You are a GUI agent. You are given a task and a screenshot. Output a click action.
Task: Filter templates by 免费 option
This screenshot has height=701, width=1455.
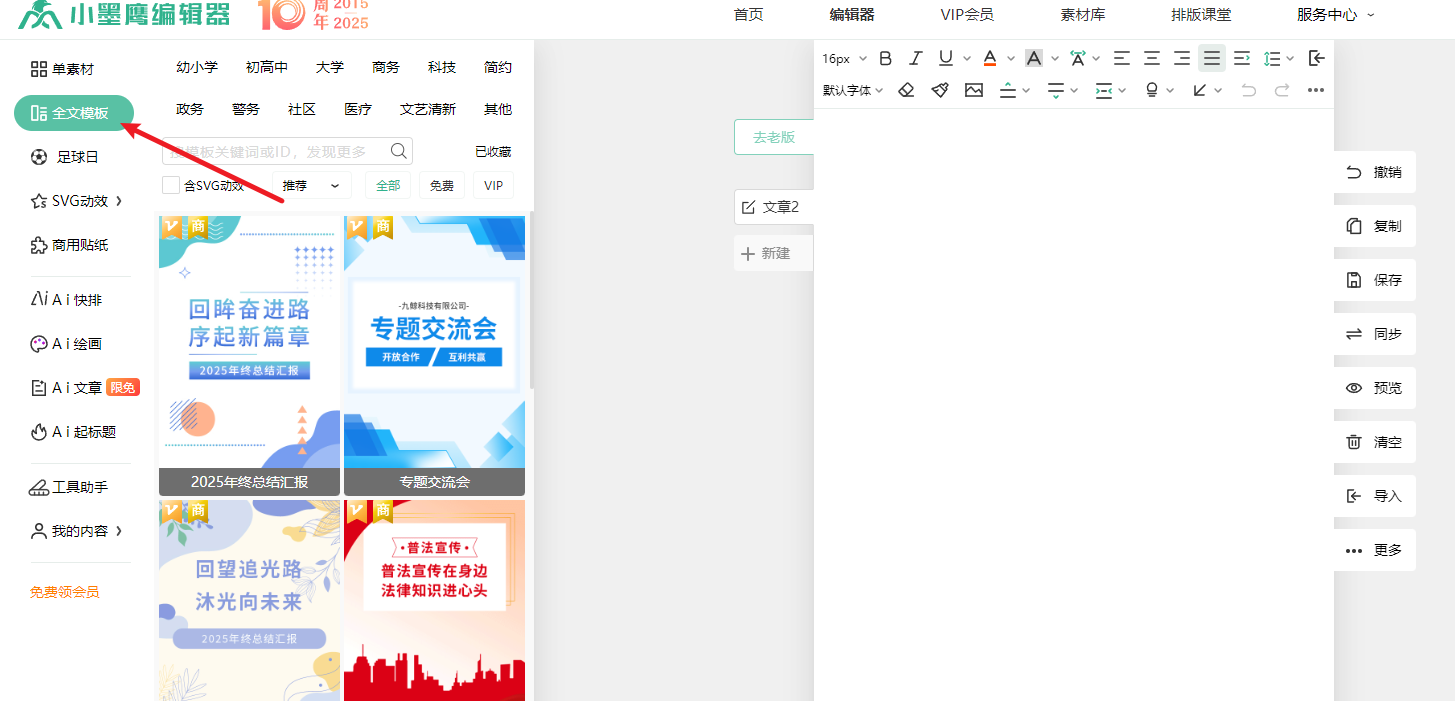[441, 185]
